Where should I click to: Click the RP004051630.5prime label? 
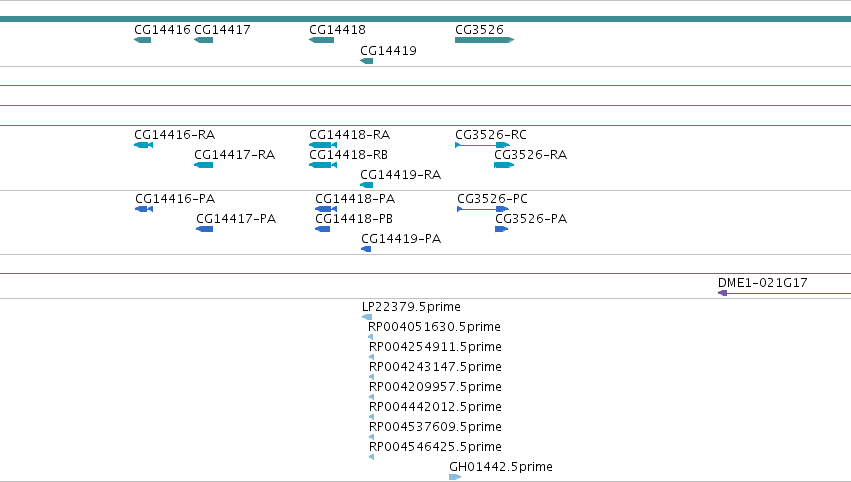434,327
